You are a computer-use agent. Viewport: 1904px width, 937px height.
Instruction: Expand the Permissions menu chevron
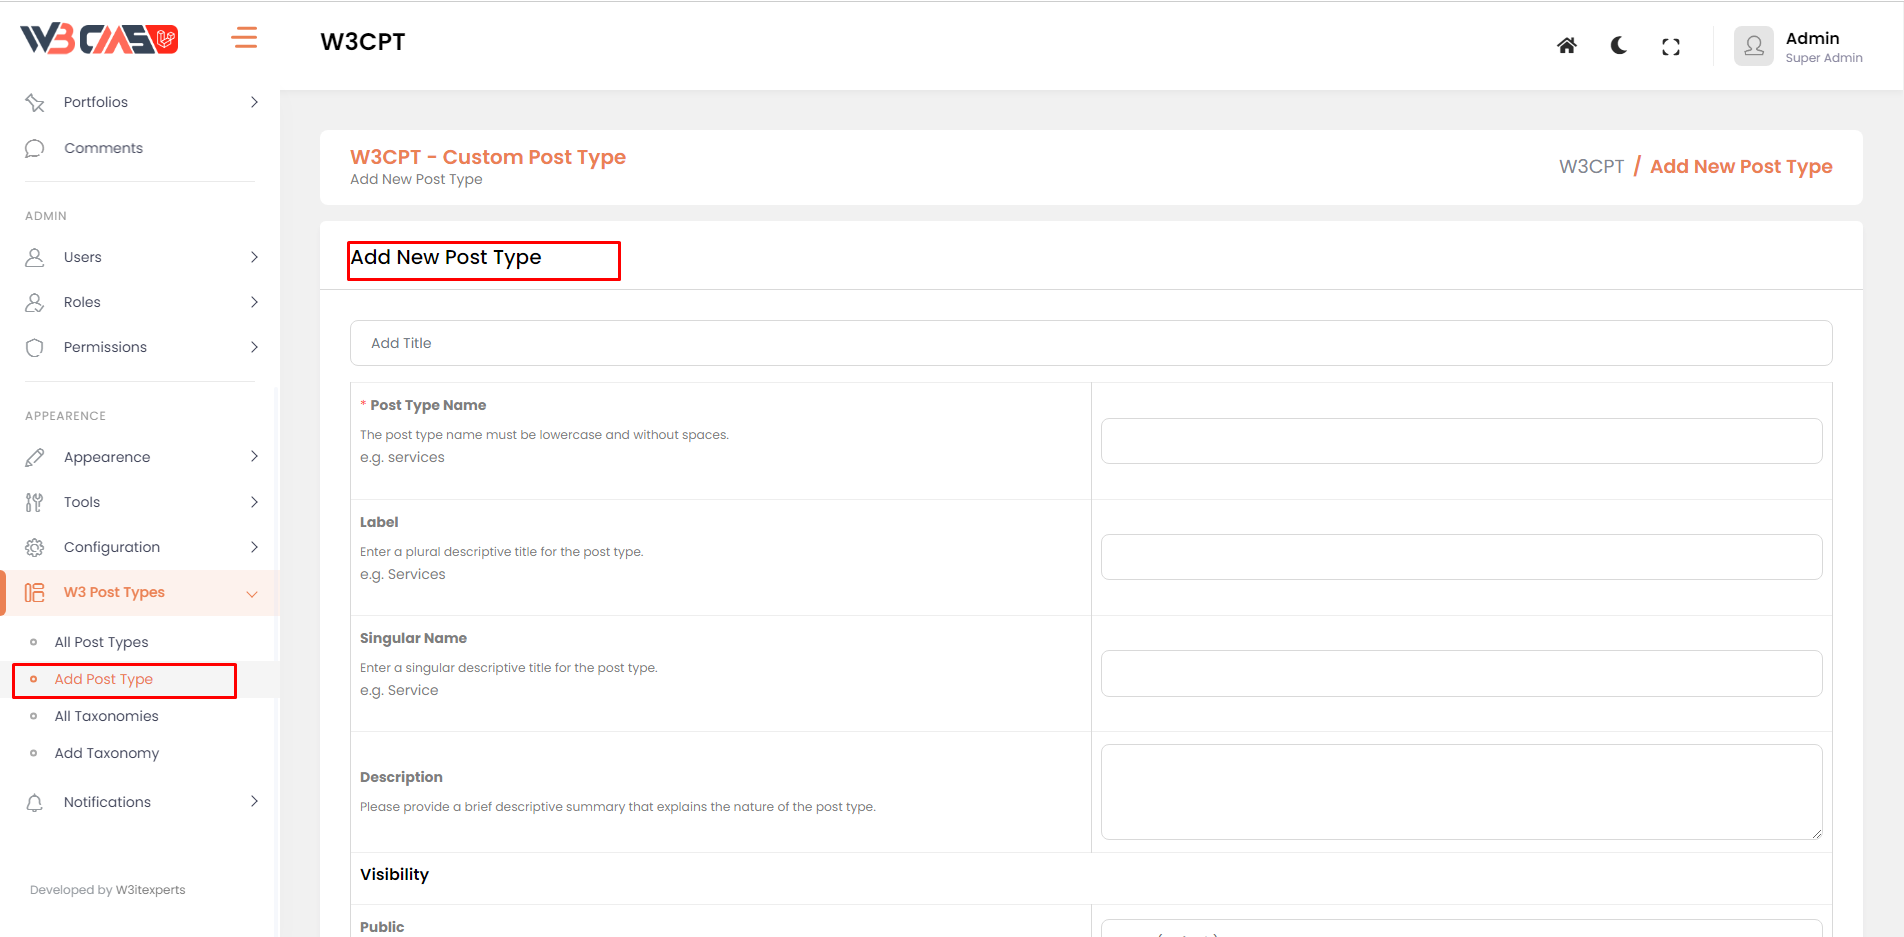click(x=254, y=347)
